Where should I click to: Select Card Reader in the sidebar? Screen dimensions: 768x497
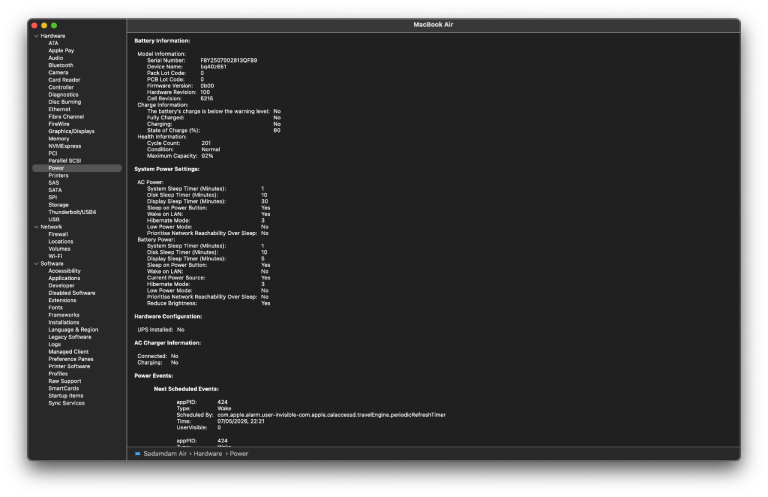pyautogui.click(x=64, y=80)
